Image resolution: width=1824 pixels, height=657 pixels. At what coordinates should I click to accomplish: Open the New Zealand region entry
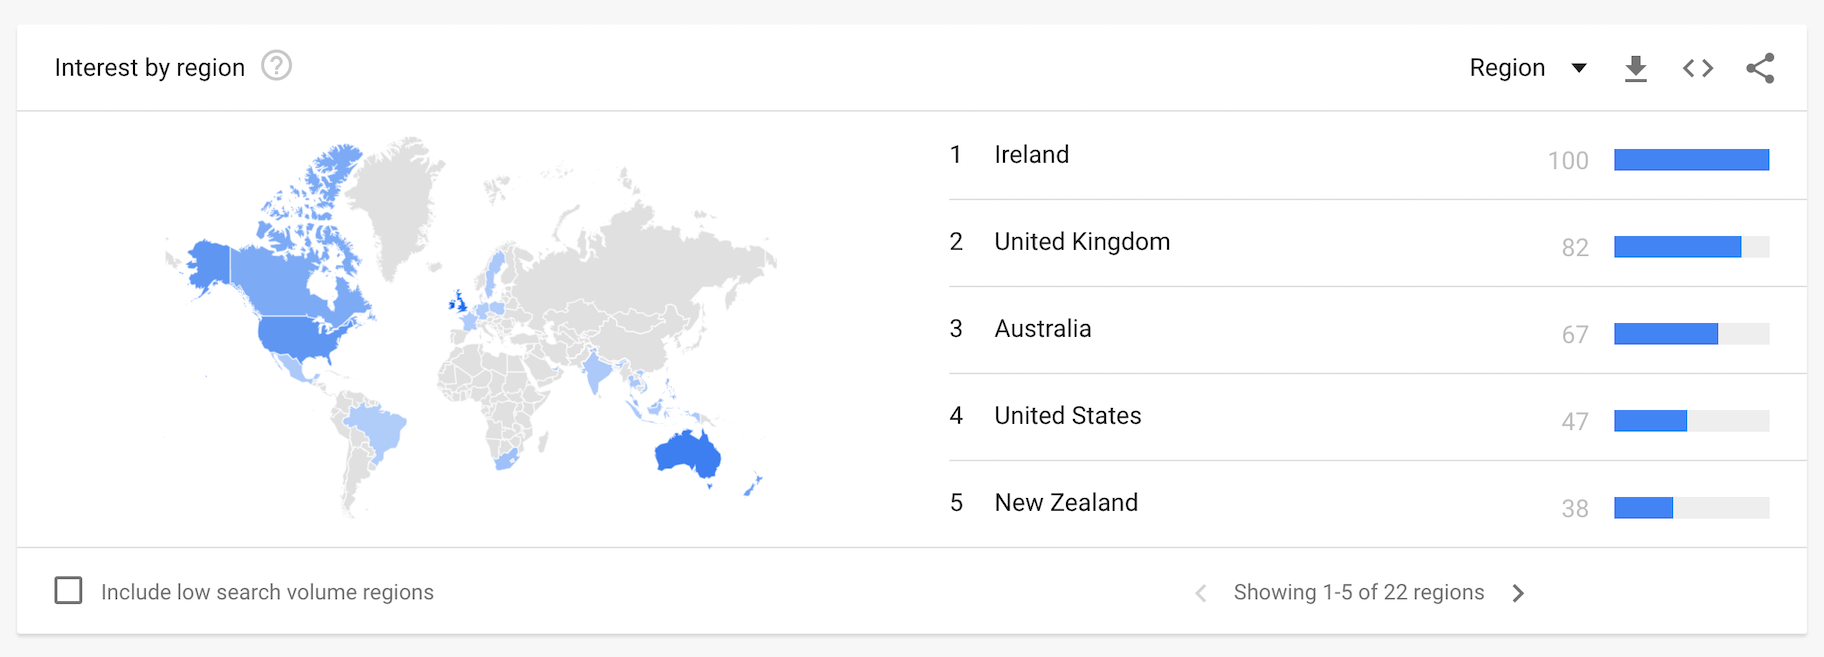coord(1065,503)
